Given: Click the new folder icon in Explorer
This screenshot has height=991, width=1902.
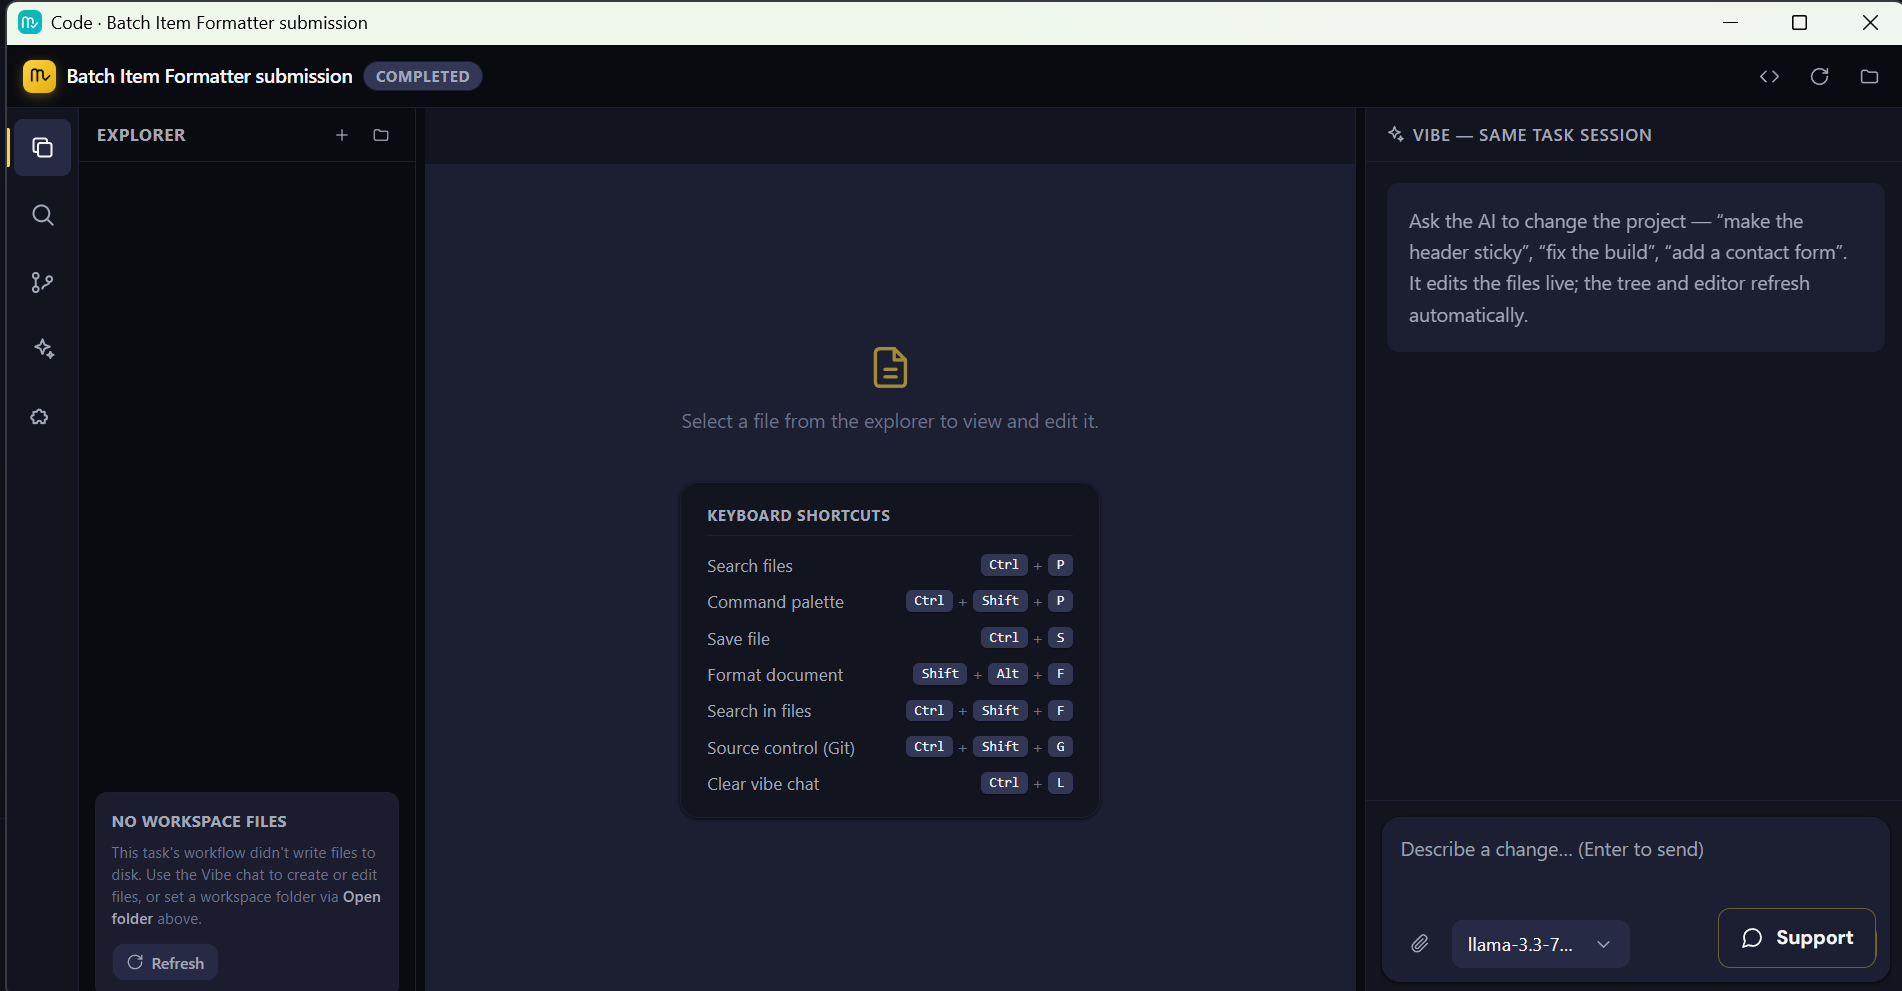Looking at the screenshot, I should click(x=381, y=135).
